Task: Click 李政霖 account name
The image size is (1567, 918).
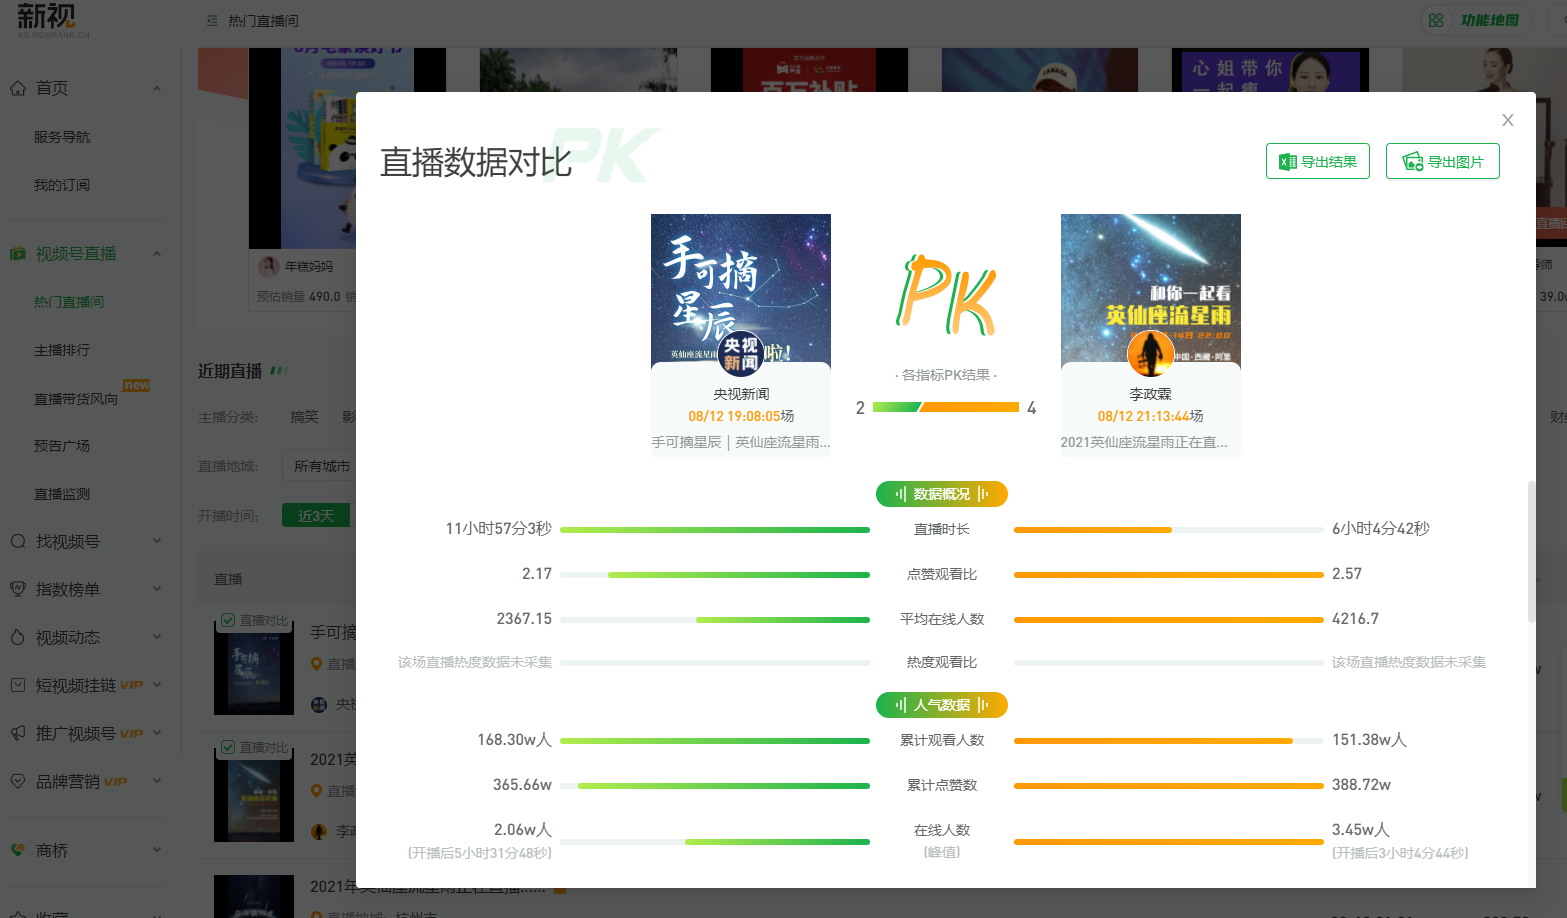Action: click(x=1150, y=394)
